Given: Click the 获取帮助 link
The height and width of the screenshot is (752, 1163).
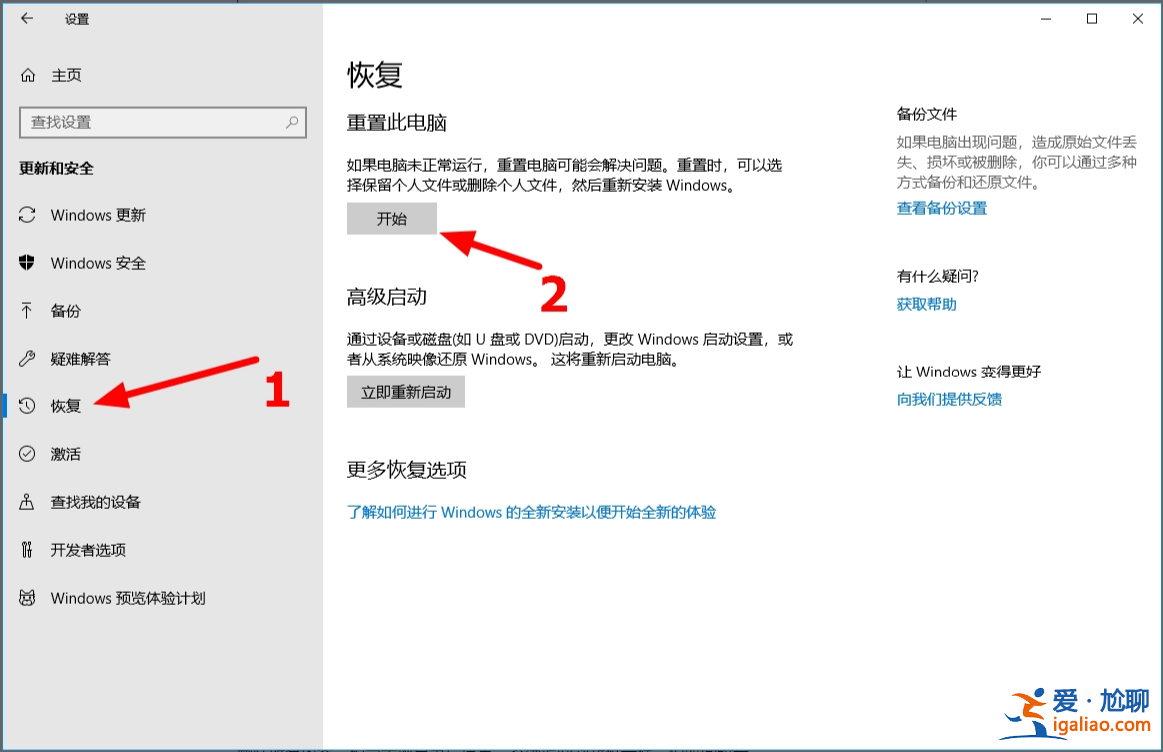Looking at the screenshot, I should click(925, 304).
